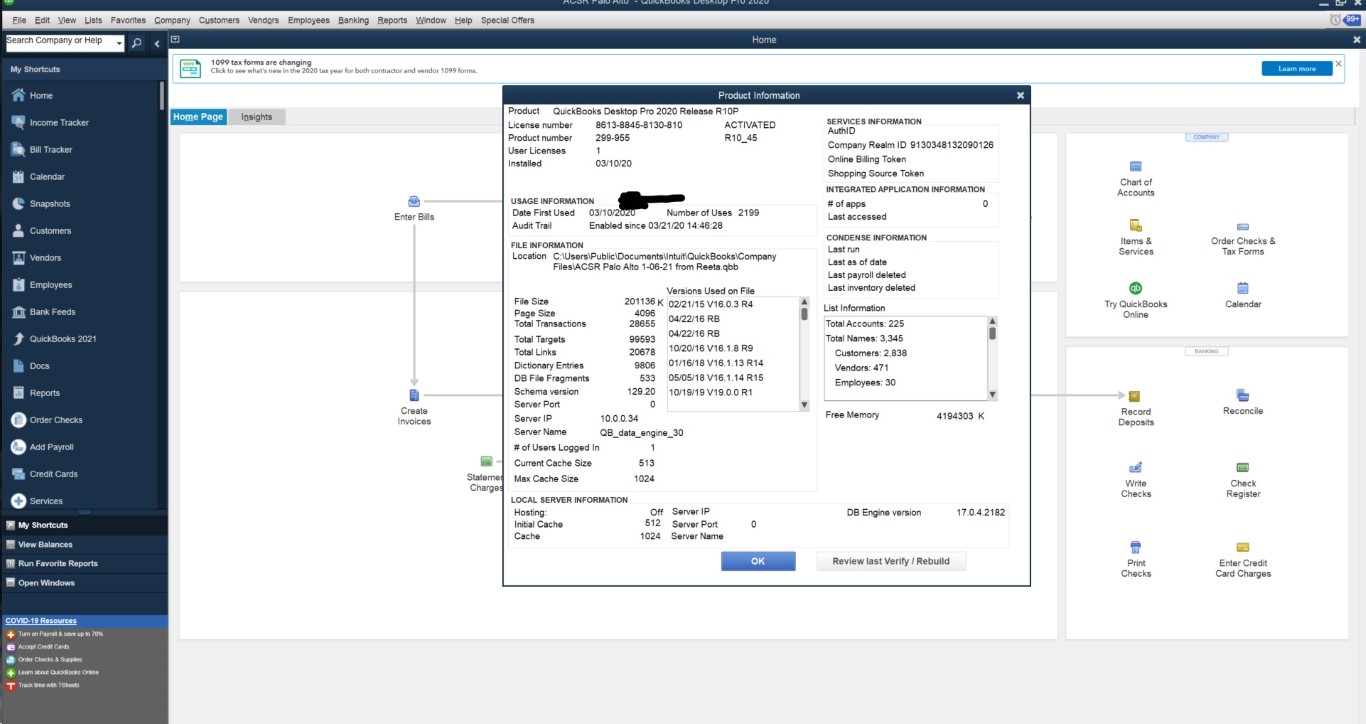Open the COVID-19 Resources link
The image size is (1366, 724).
tap(41, 621)
